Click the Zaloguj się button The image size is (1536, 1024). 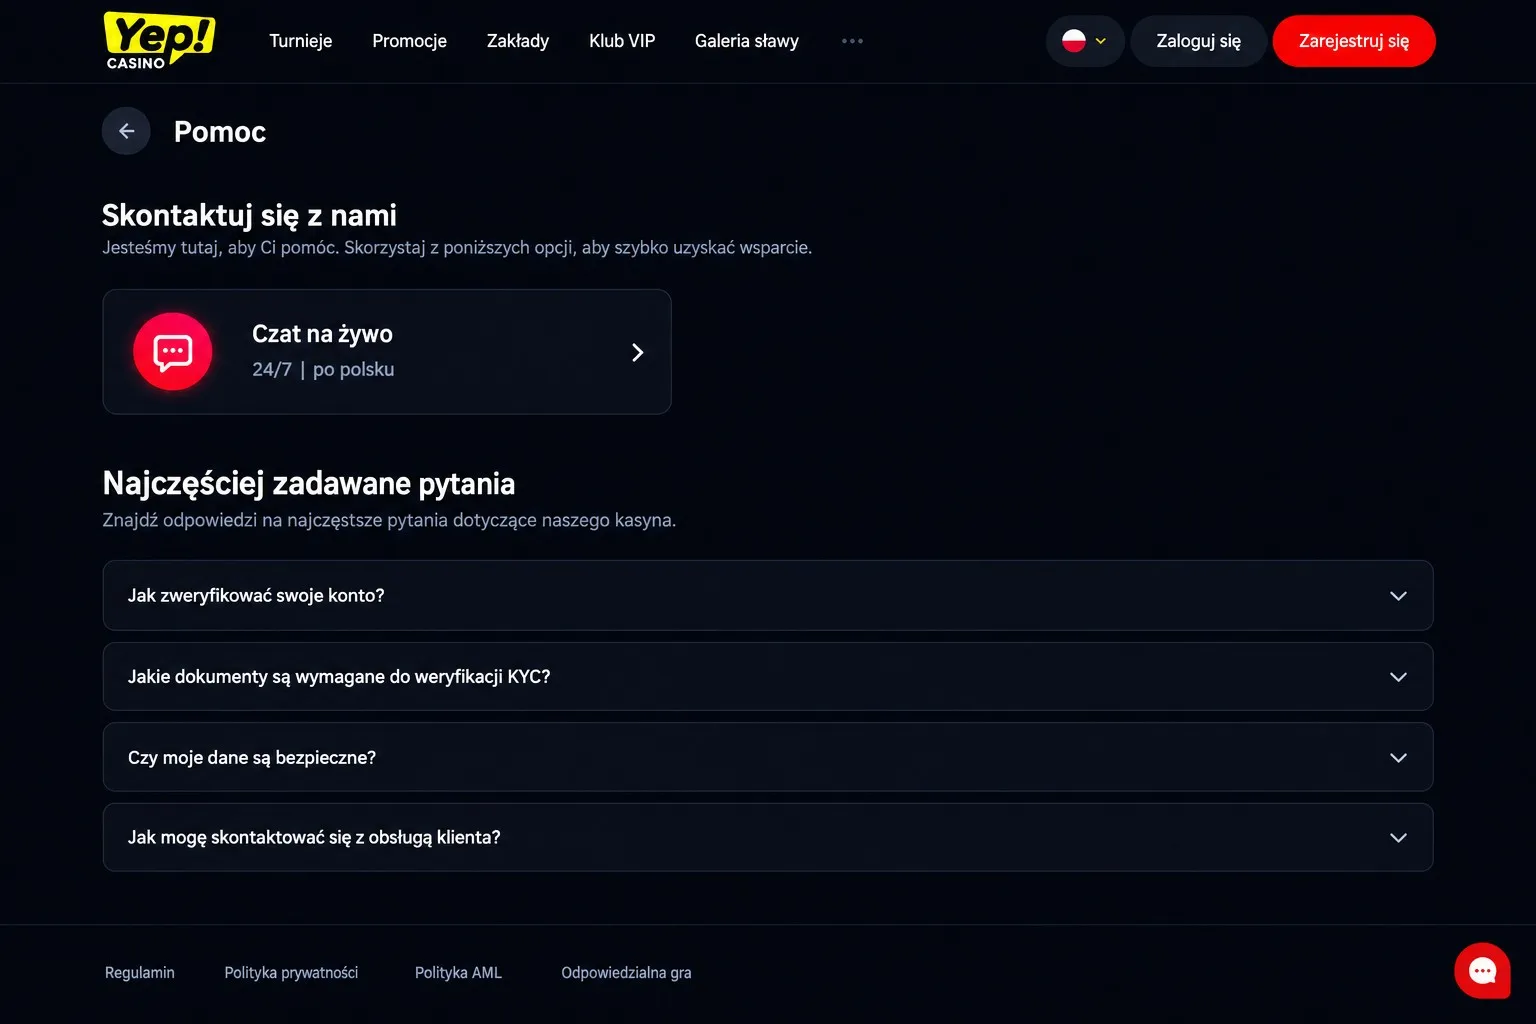click(x=1199, y=41)
